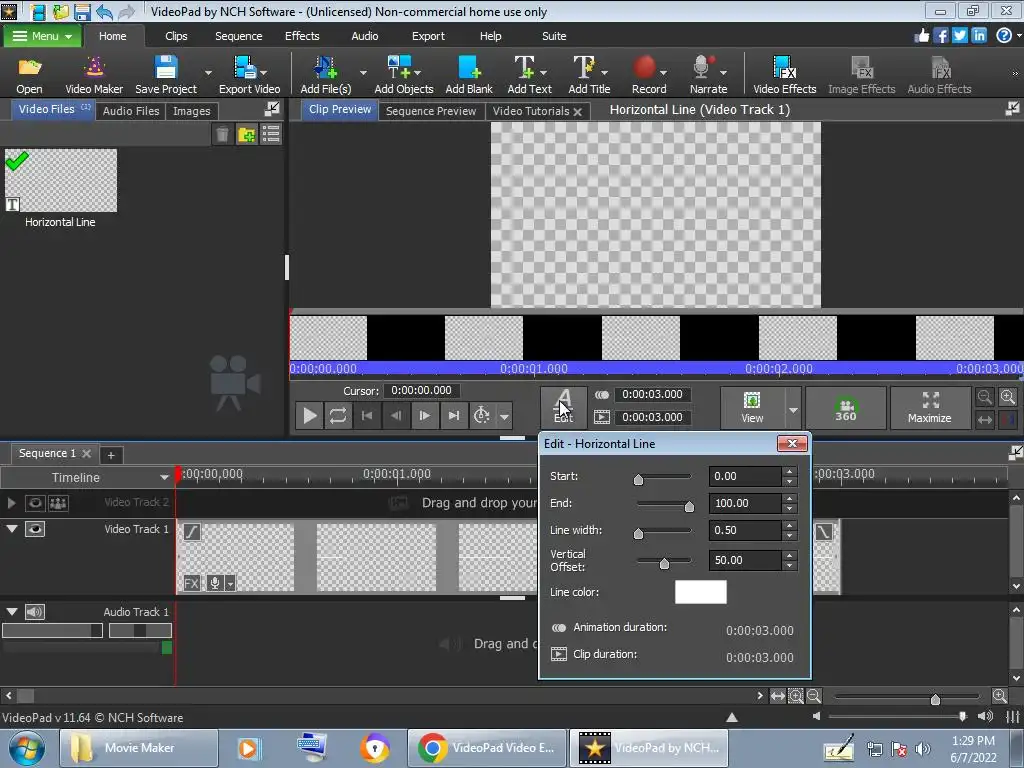Switch the bin to list view icon
The image size is (1024, 768).
click(x=270, y=135)
